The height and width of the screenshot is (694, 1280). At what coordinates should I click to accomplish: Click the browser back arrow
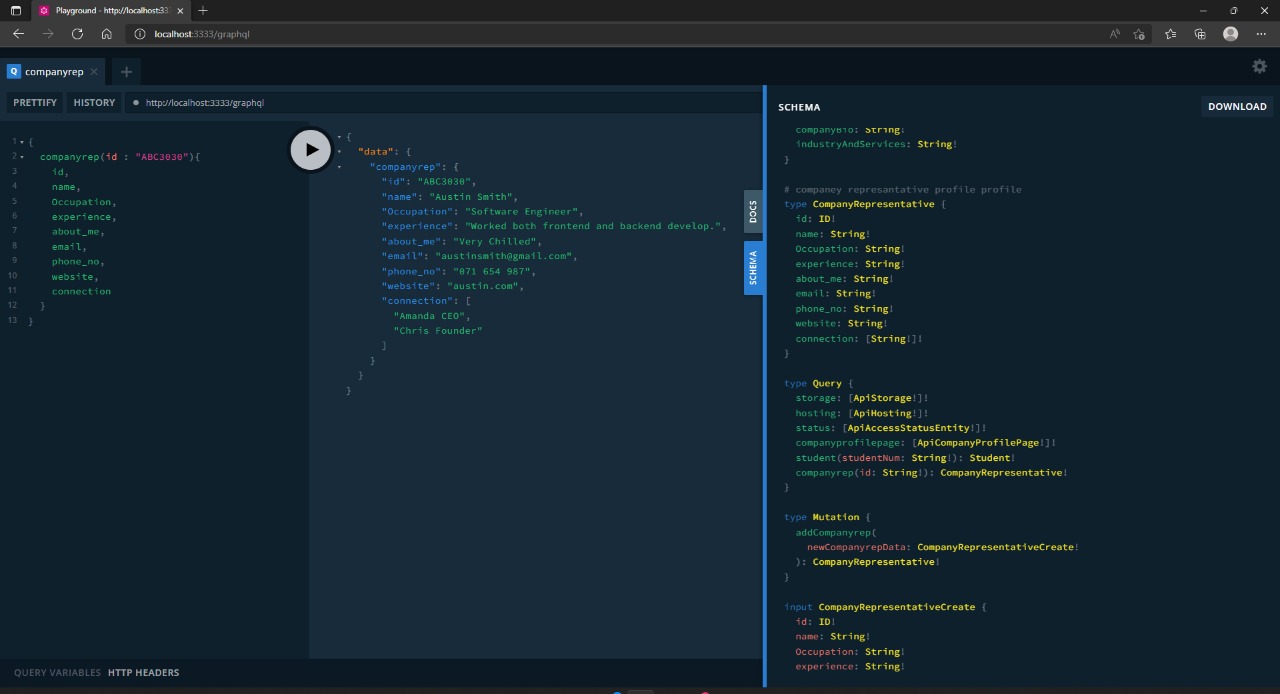coord(18,34)
